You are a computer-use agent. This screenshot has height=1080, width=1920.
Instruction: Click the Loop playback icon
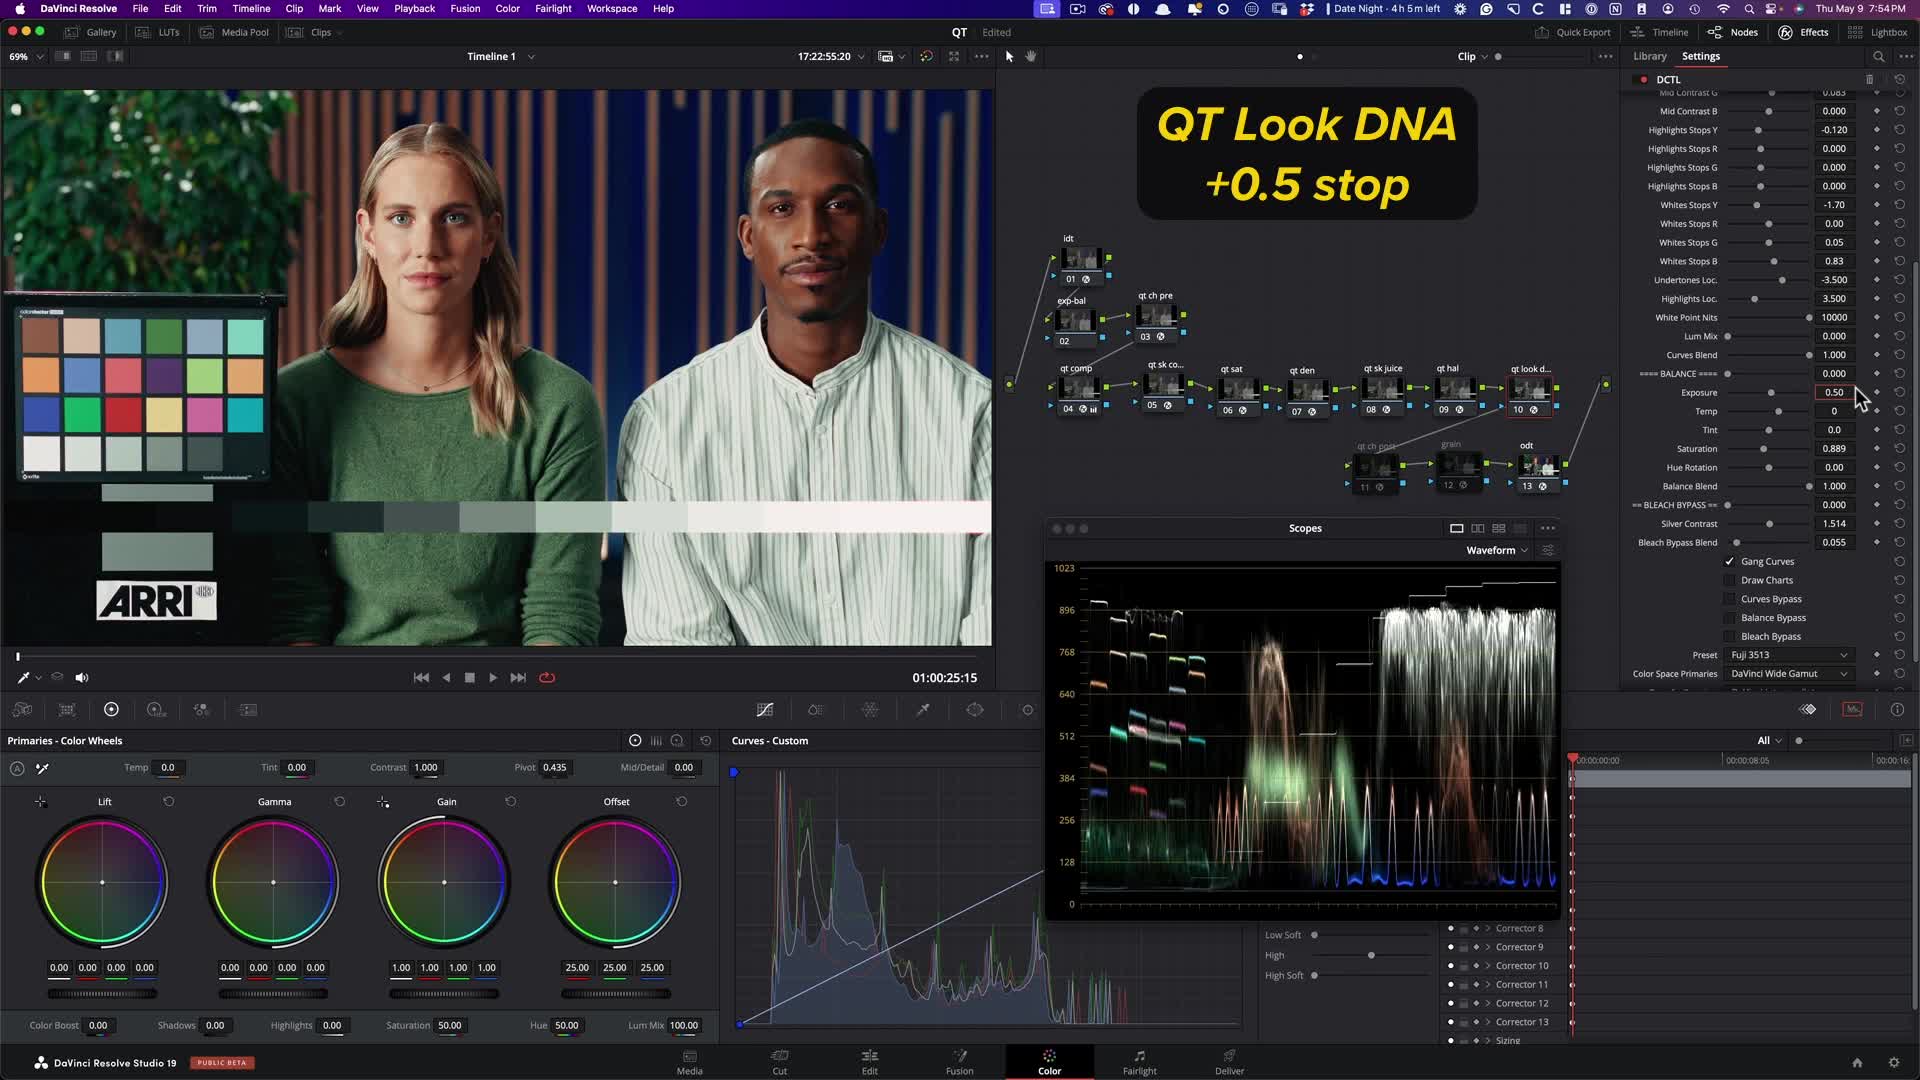click(x=547, y=678)
